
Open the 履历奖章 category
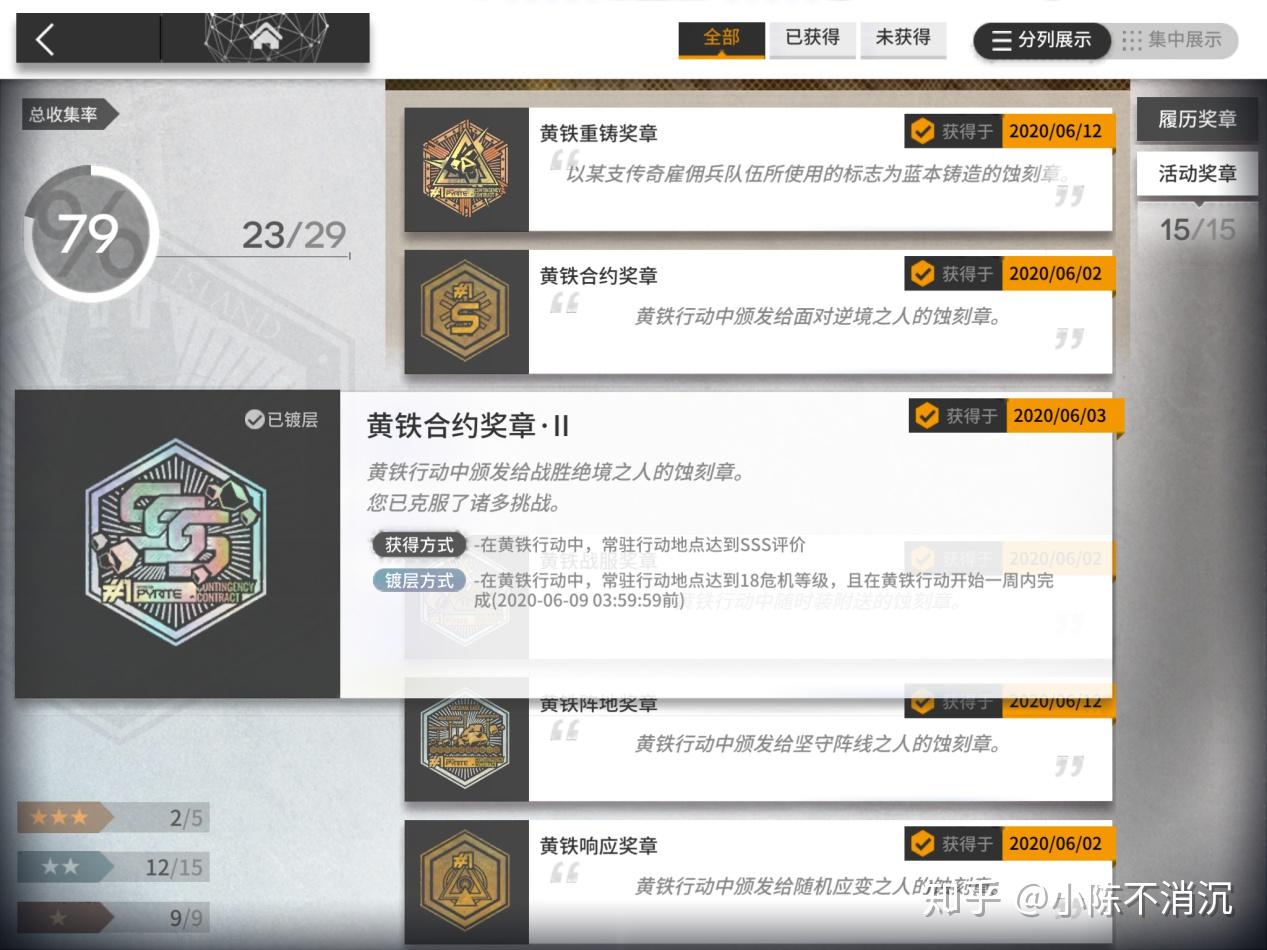[1197, 119]
